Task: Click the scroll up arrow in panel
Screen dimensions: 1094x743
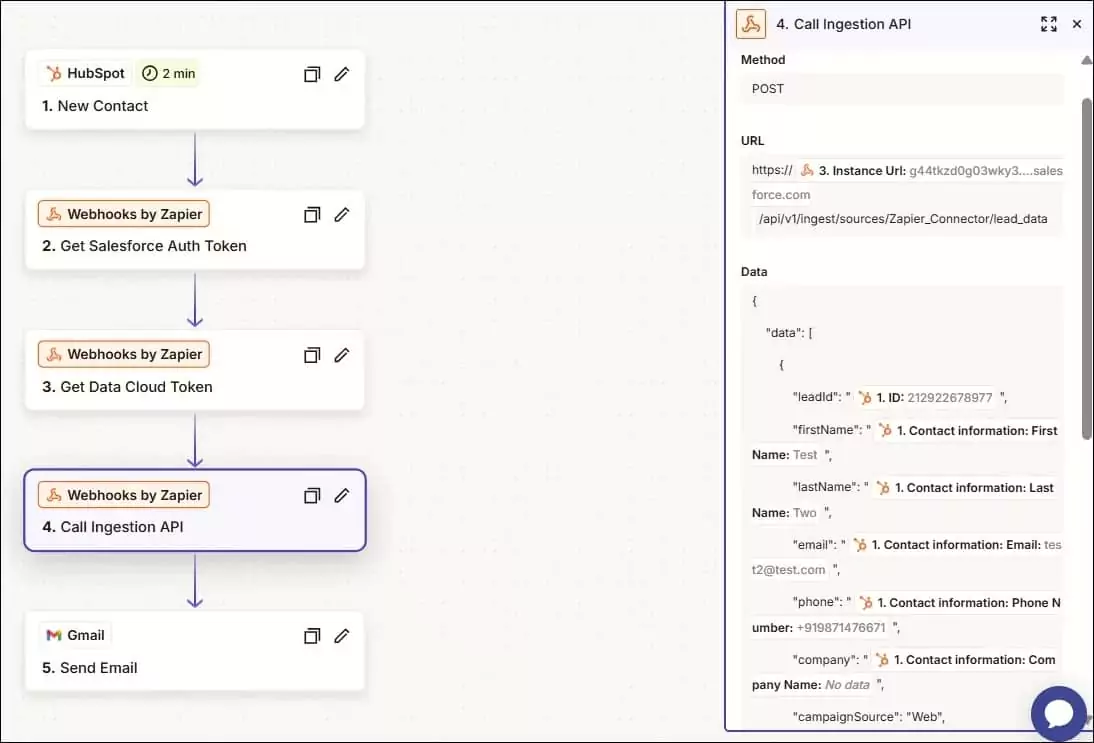Action: pyautogui.click(x=1086, y=60)
